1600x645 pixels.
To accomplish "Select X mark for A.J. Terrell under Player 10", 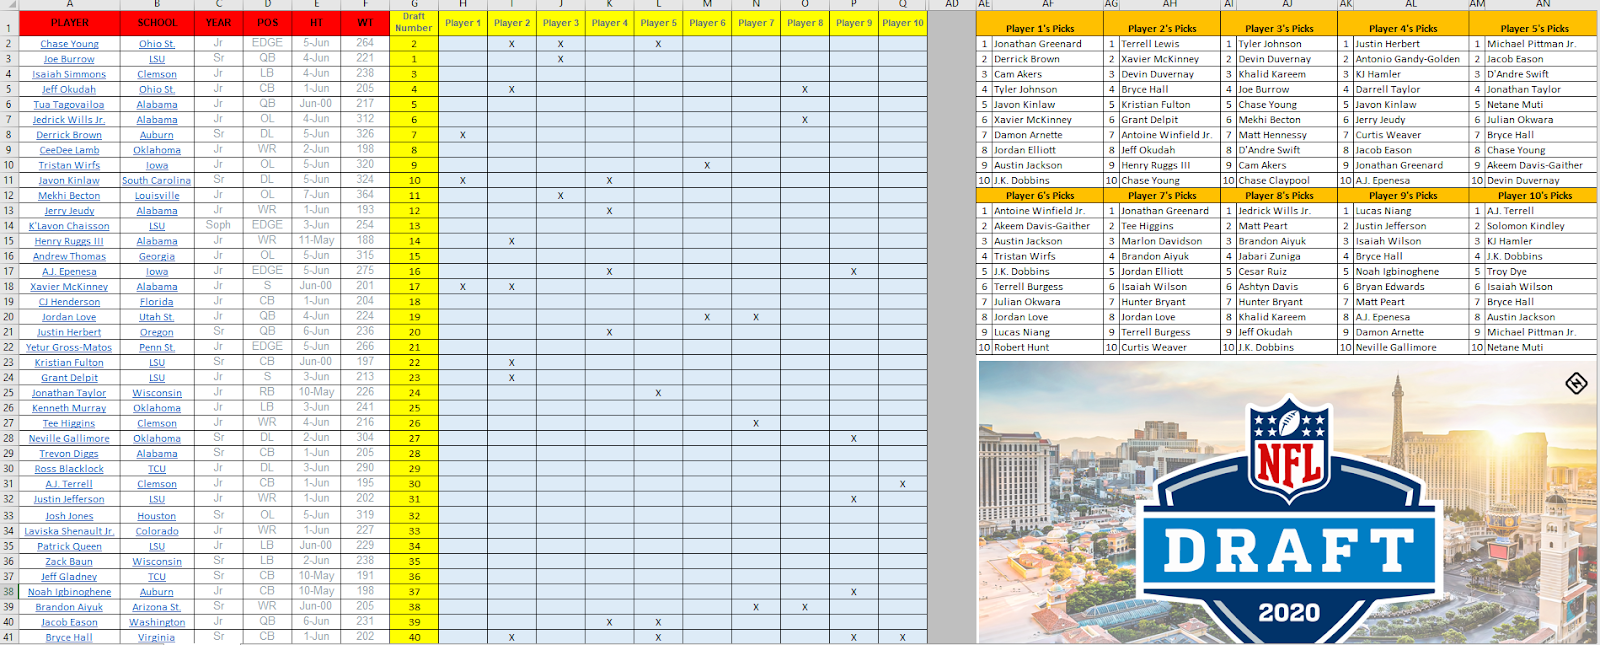I will [903, 484].
